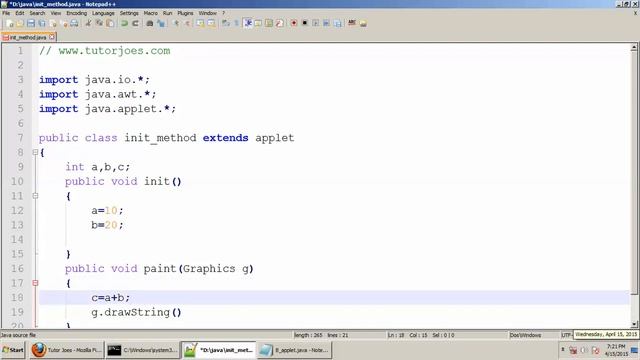Viewport: 640px width, 360px height.
Task: Click on 'import java.applet.*;' line
Action: [107, 109]
